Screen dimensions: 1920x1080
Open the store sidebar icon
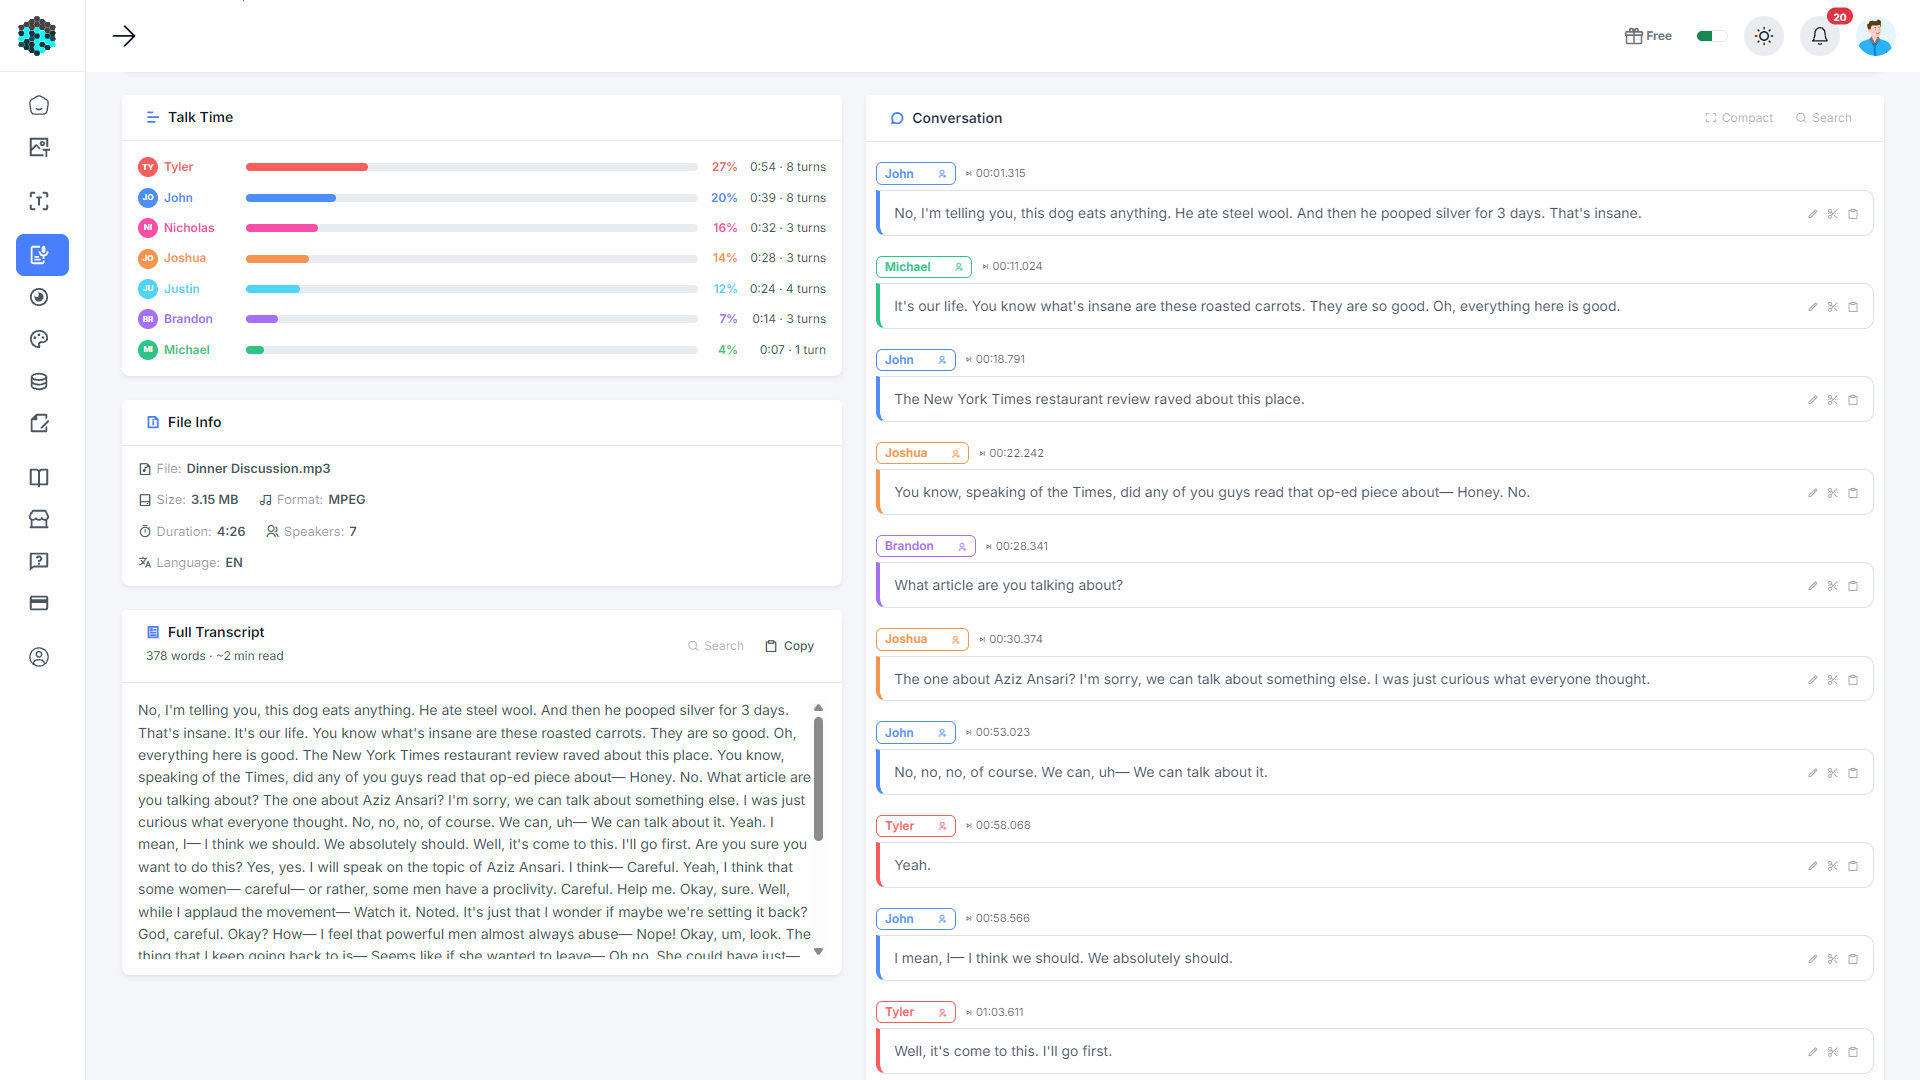[x=39, y=519]
